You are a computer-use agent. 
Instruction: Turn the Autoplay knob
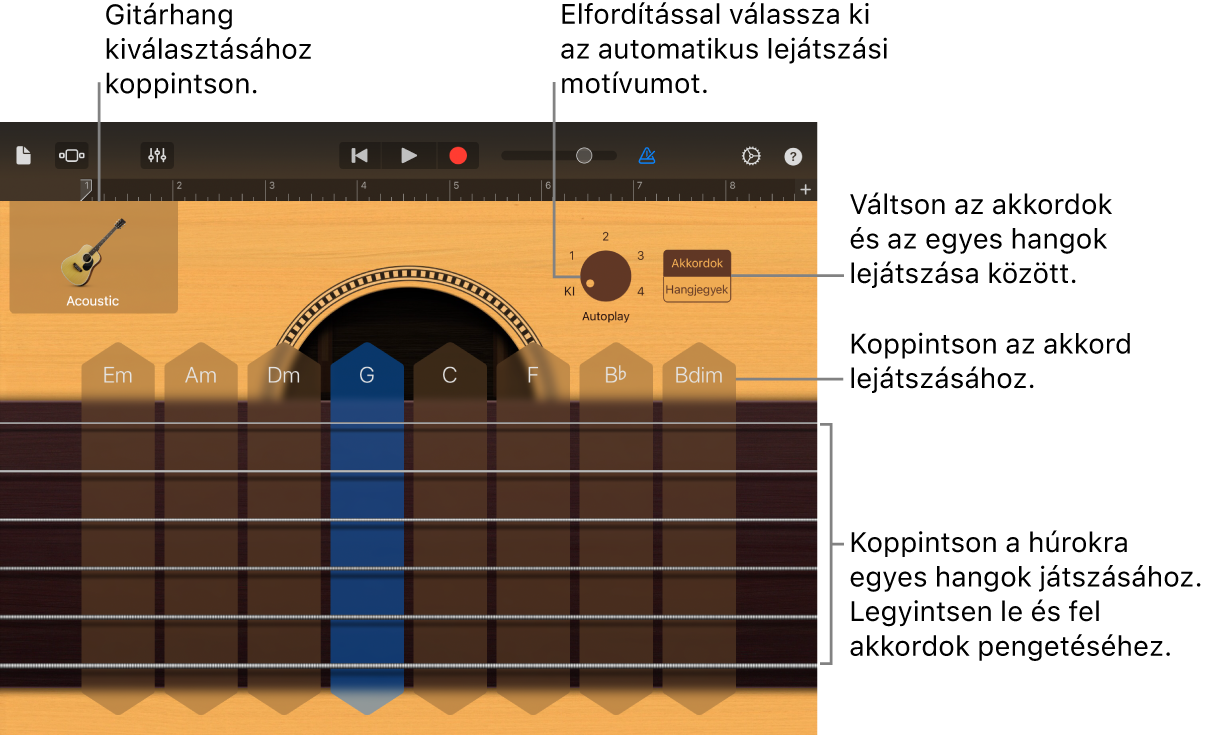(606, 275)
